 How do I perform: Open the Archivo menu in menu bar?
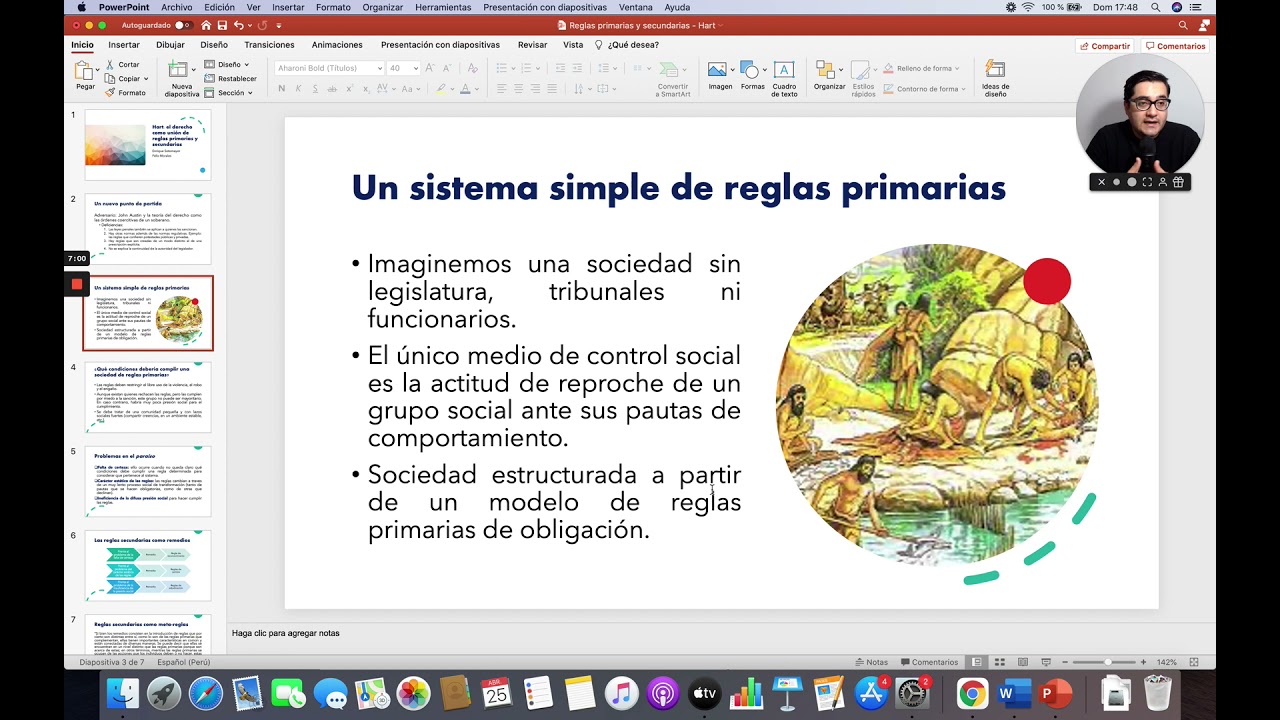tap(176, 7)
